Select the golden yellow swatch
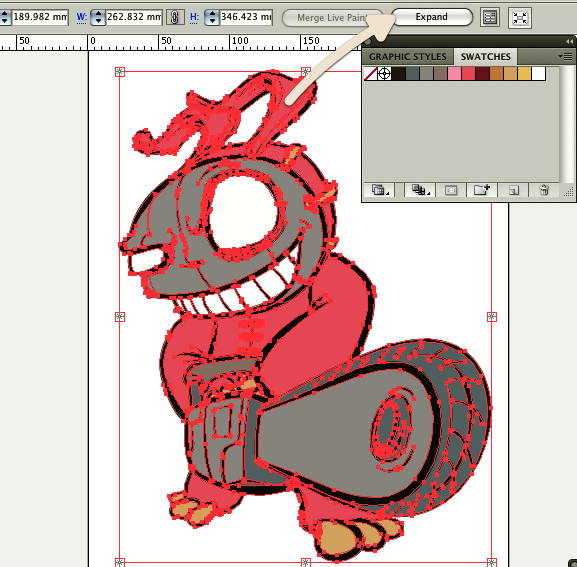 (524, 74)
